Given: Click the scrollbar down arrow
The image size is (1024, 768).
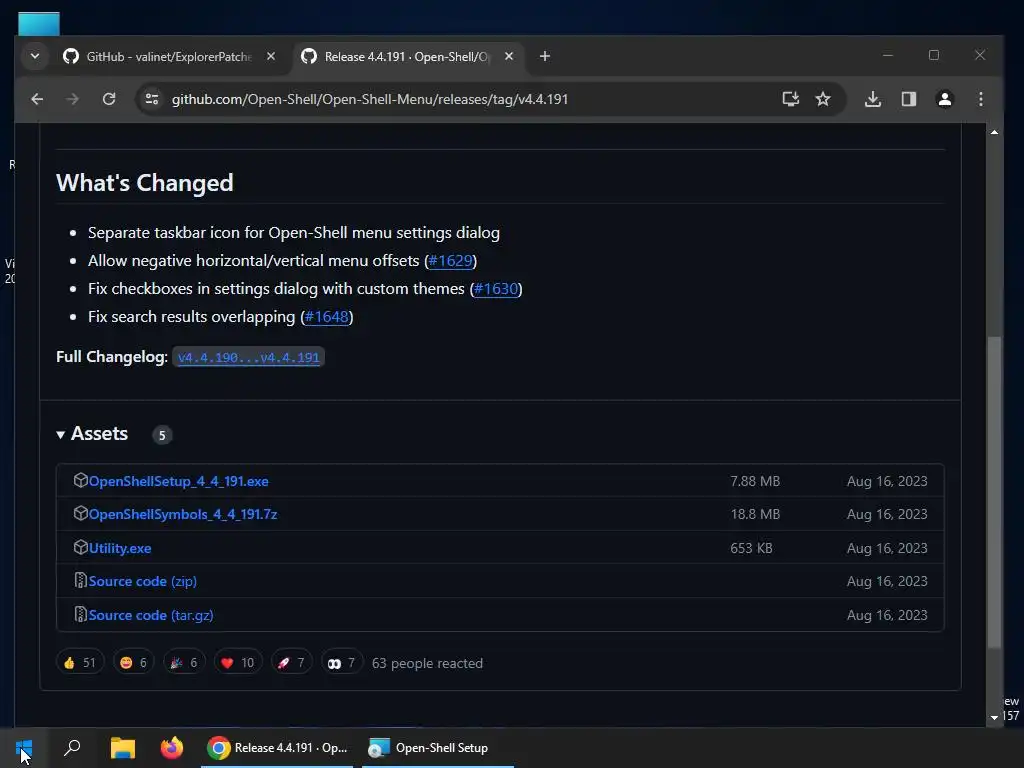Looking at the screenshot, I should point(994,717).
